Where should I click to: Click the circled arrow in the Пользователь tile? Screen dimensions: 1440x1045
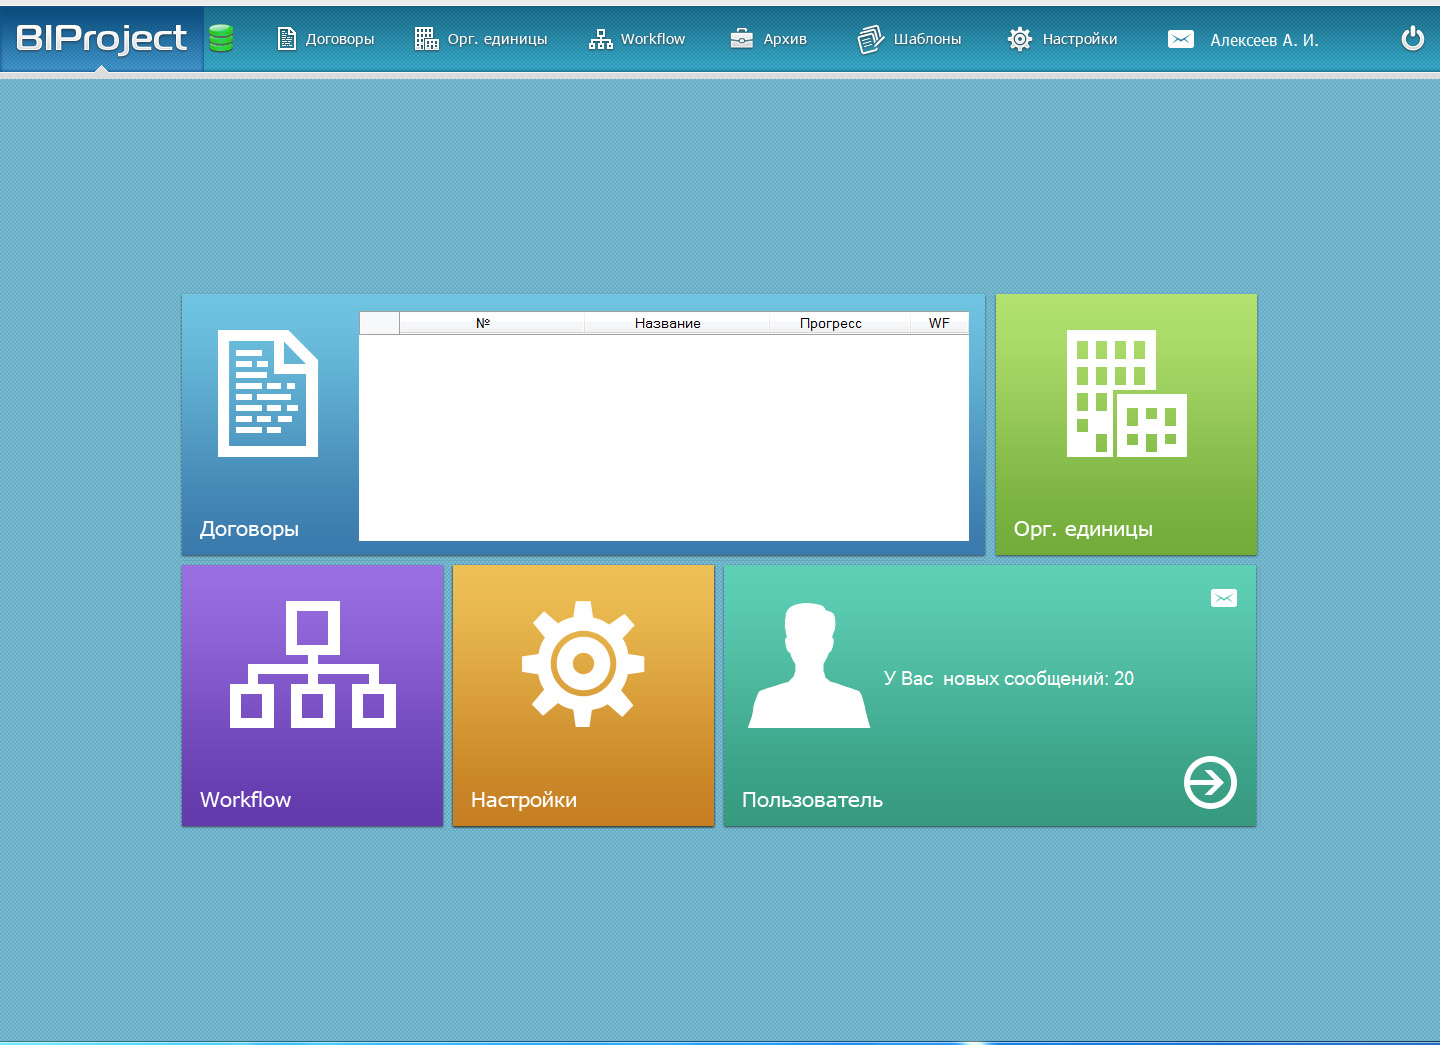(x=1210, y=782)
